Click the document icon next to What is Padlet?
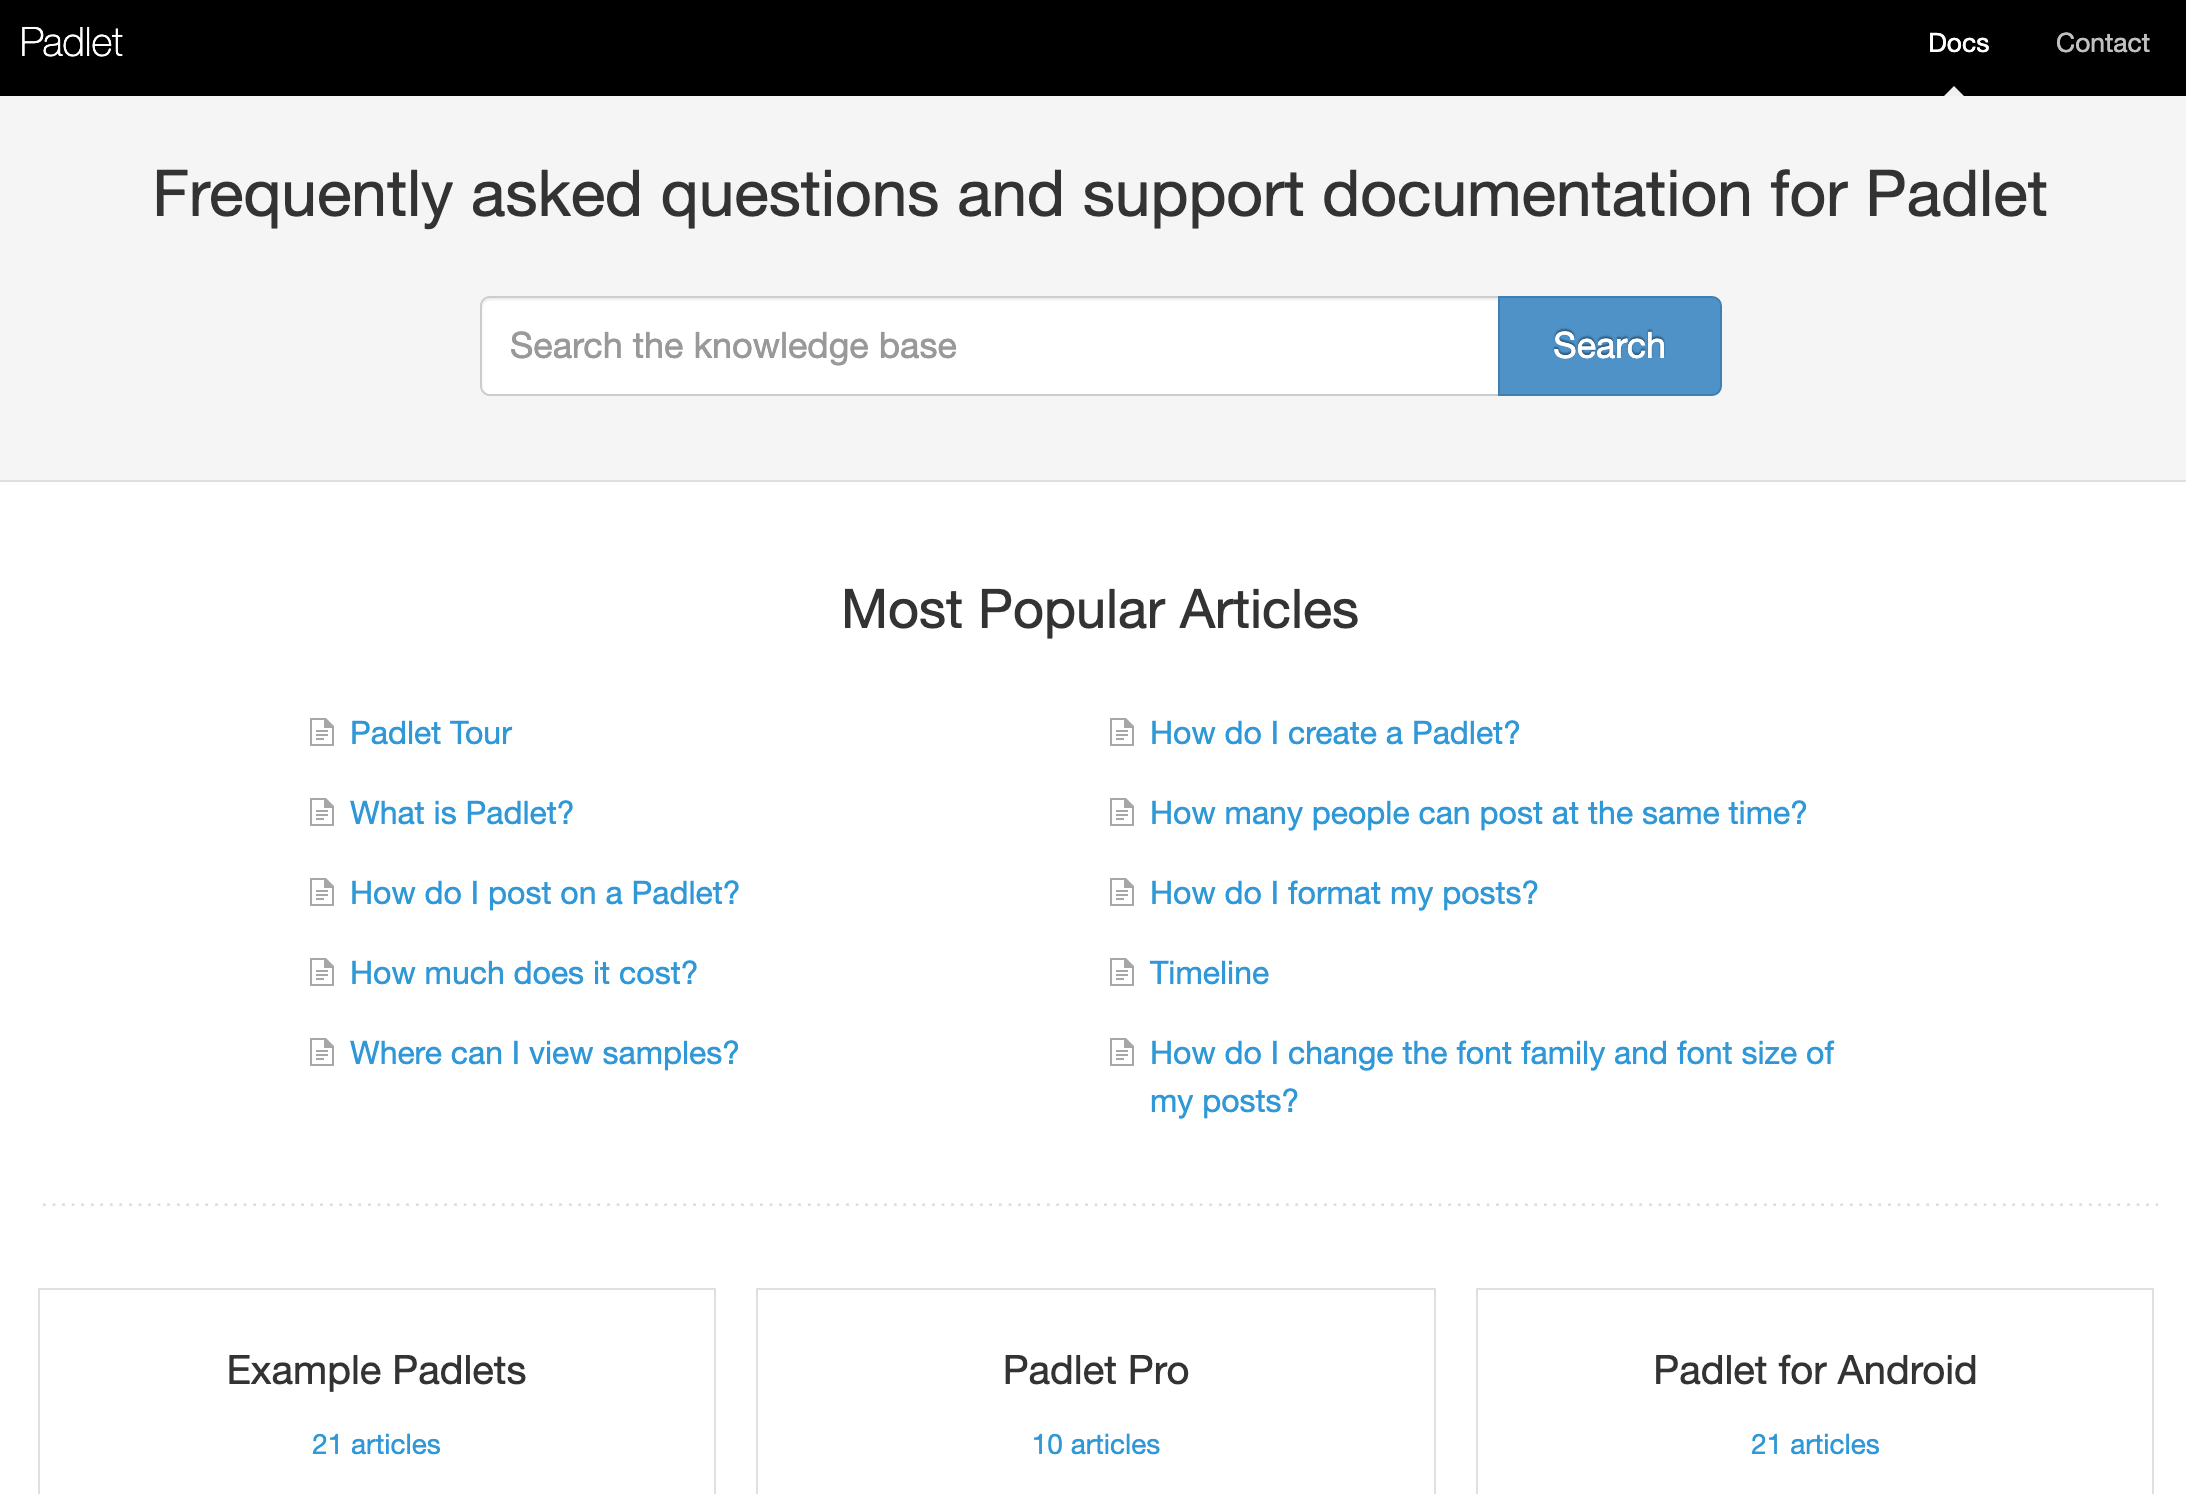The height and width of the screenshot is (1494, 2186). [x=321, y=813]
